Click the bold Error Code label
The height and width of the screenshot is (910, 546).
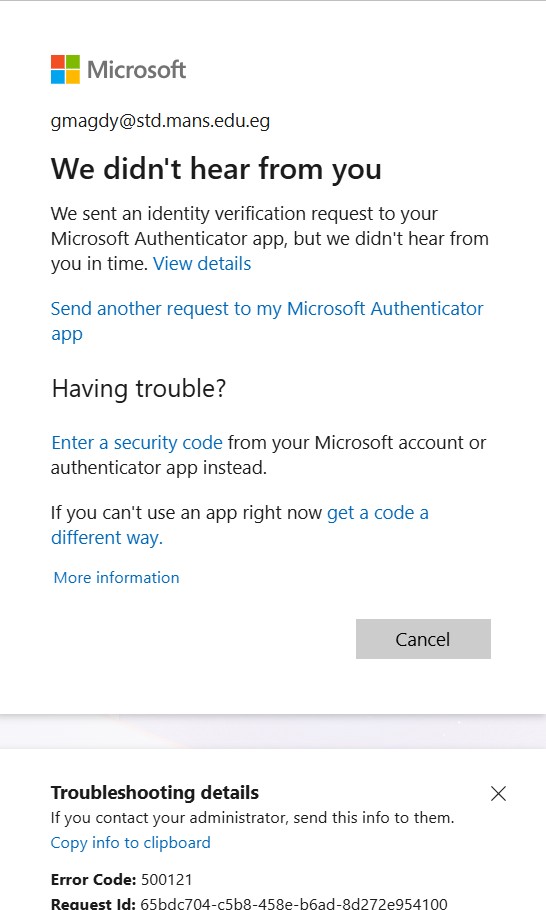coord(94,880)
